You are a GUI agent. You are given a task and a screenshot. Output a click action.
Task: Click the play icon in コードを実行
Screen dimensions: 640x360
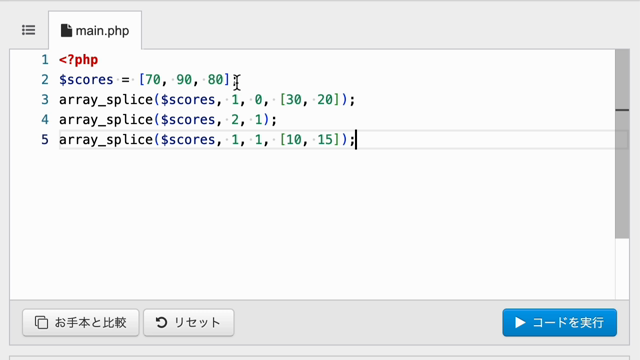[x=520, y=322]
